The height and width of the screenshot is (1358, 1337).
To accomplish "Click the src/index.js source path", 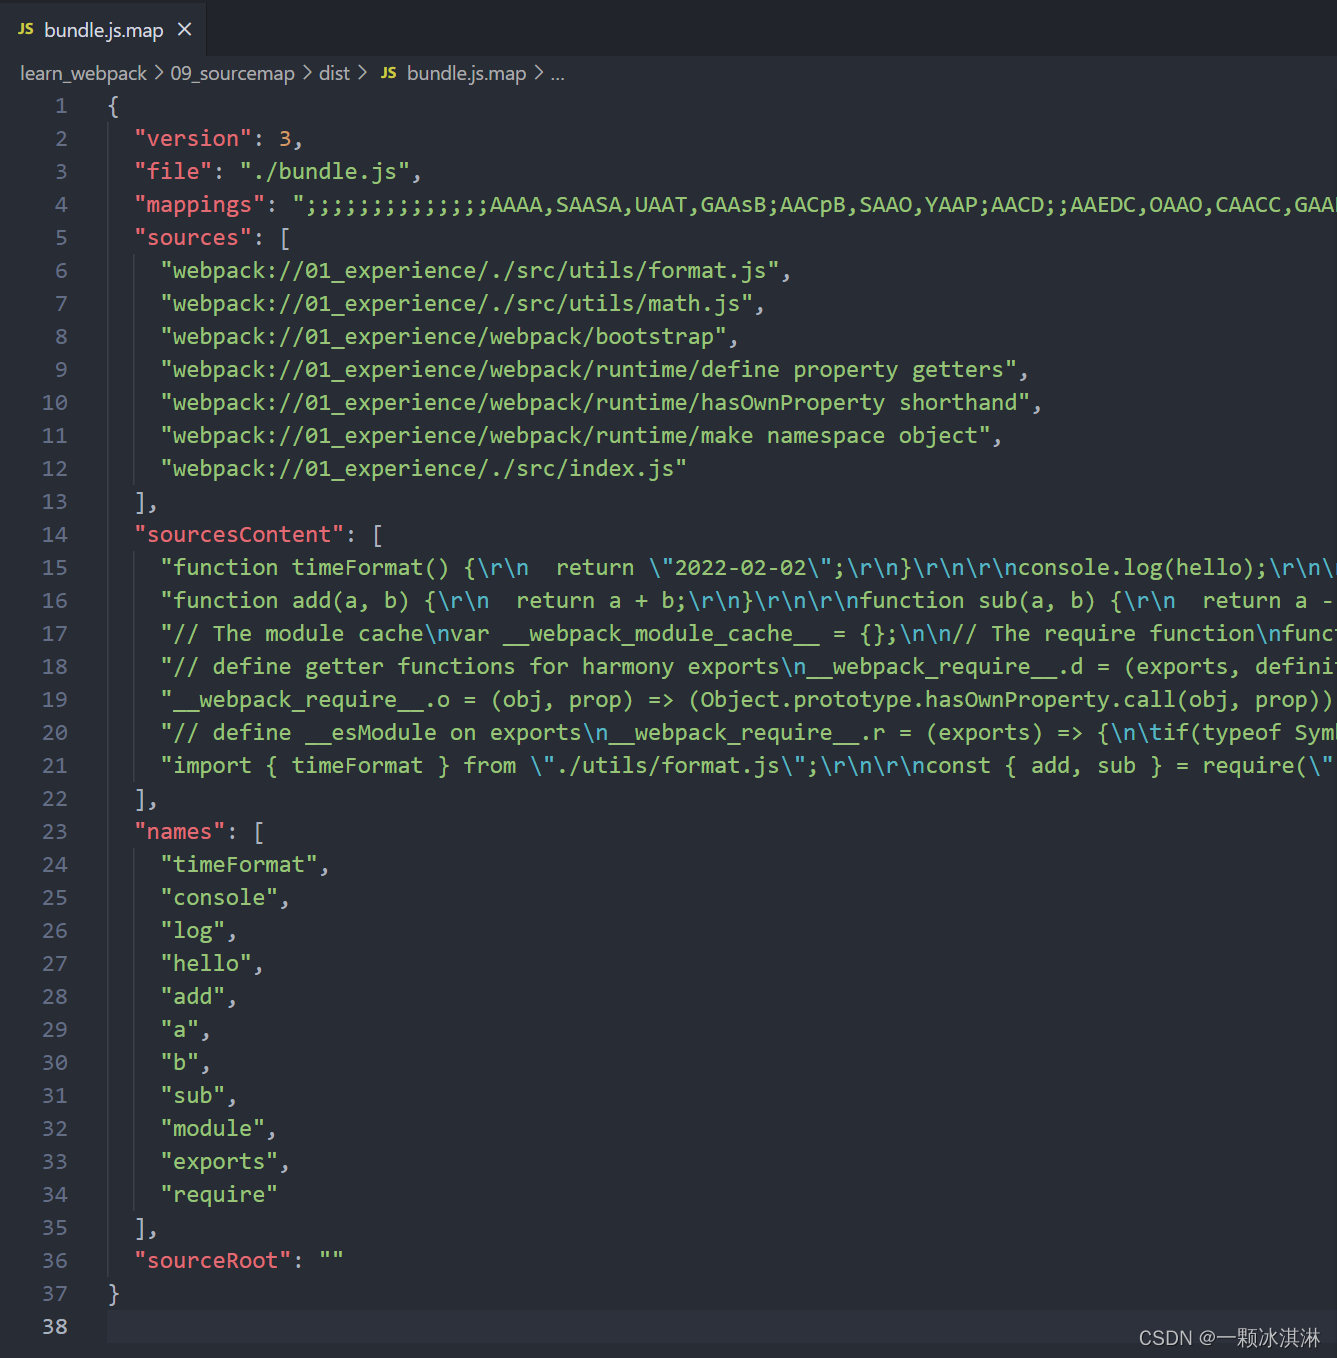I will [424, 469].
